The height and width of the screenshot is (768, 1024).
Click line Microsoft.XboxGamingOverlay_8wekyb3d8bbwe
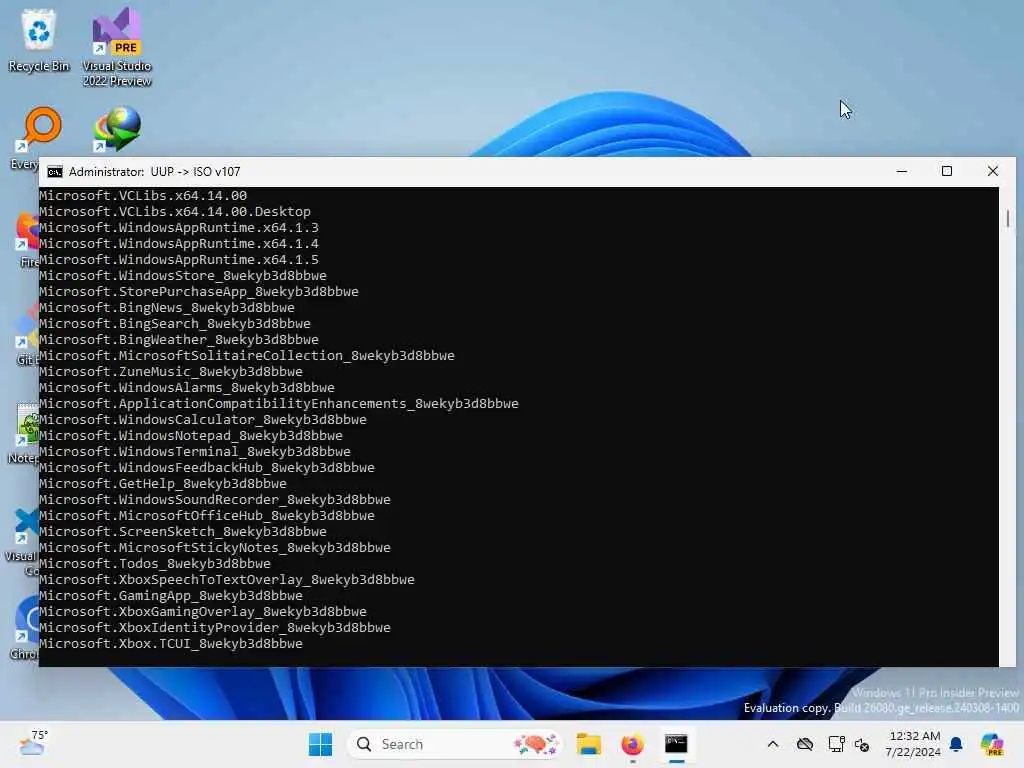[x=203, y=611]
